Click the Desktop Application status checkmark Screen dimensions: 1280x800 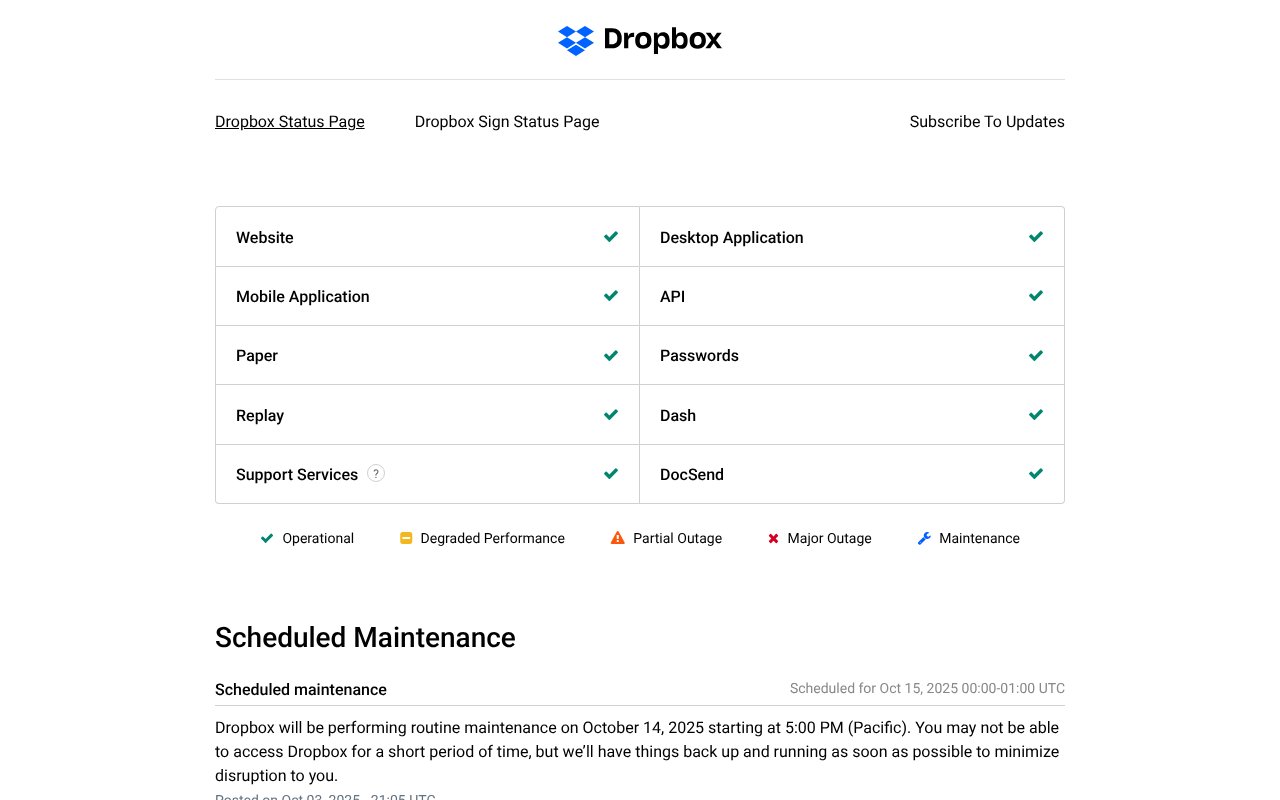1036,237
